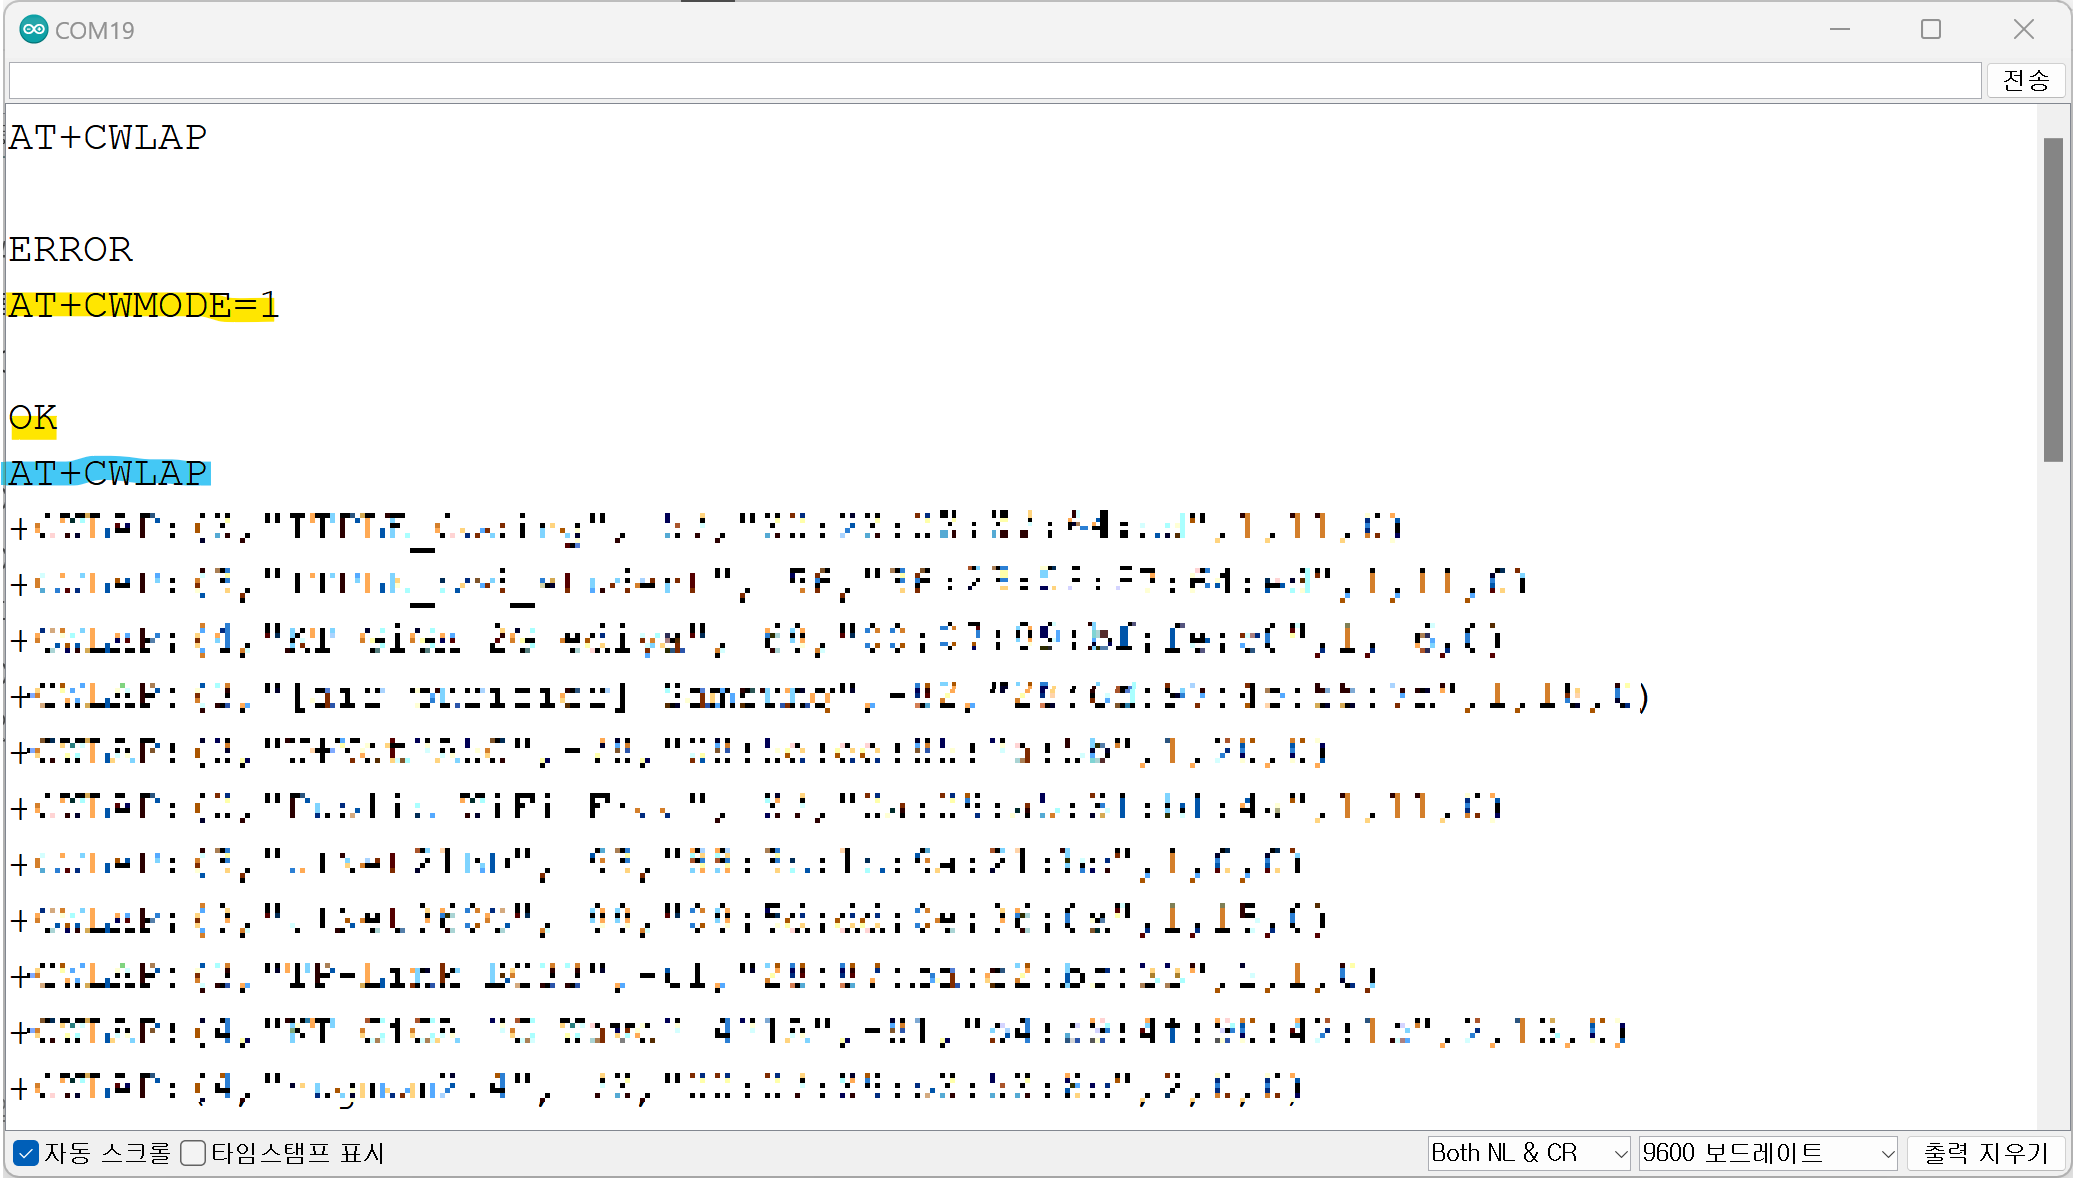Toggle the 자동 스크롤 autoscroll checkbox
2073x1178 pixels.
(27, 1153)
